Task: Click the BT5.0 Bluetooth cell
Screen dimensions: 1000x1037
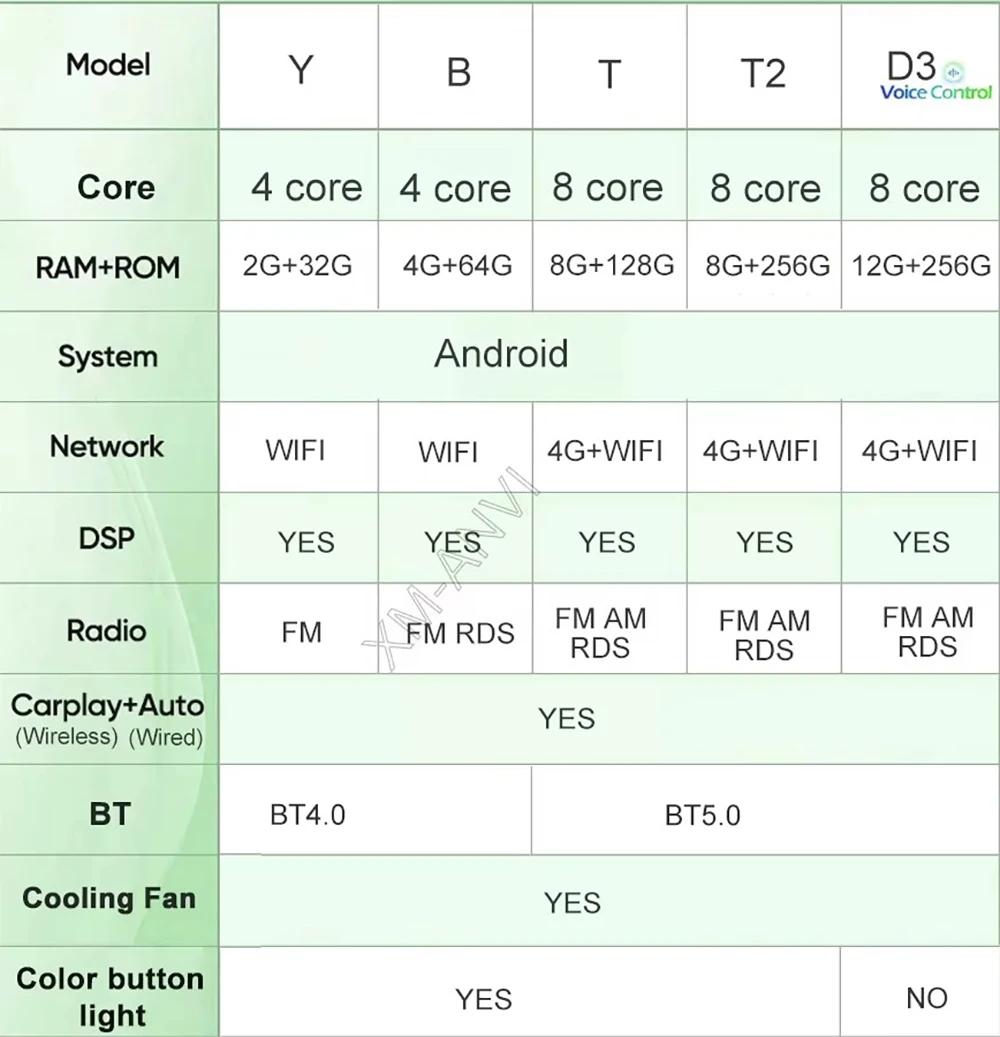Action: (702, 816)
